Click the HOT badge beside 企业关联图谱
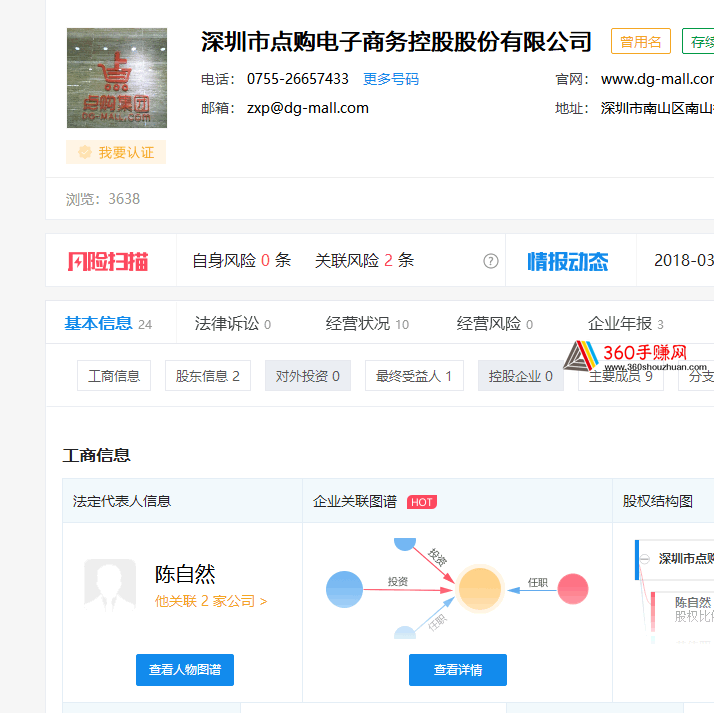714x713 pixels. click(422, 502)
